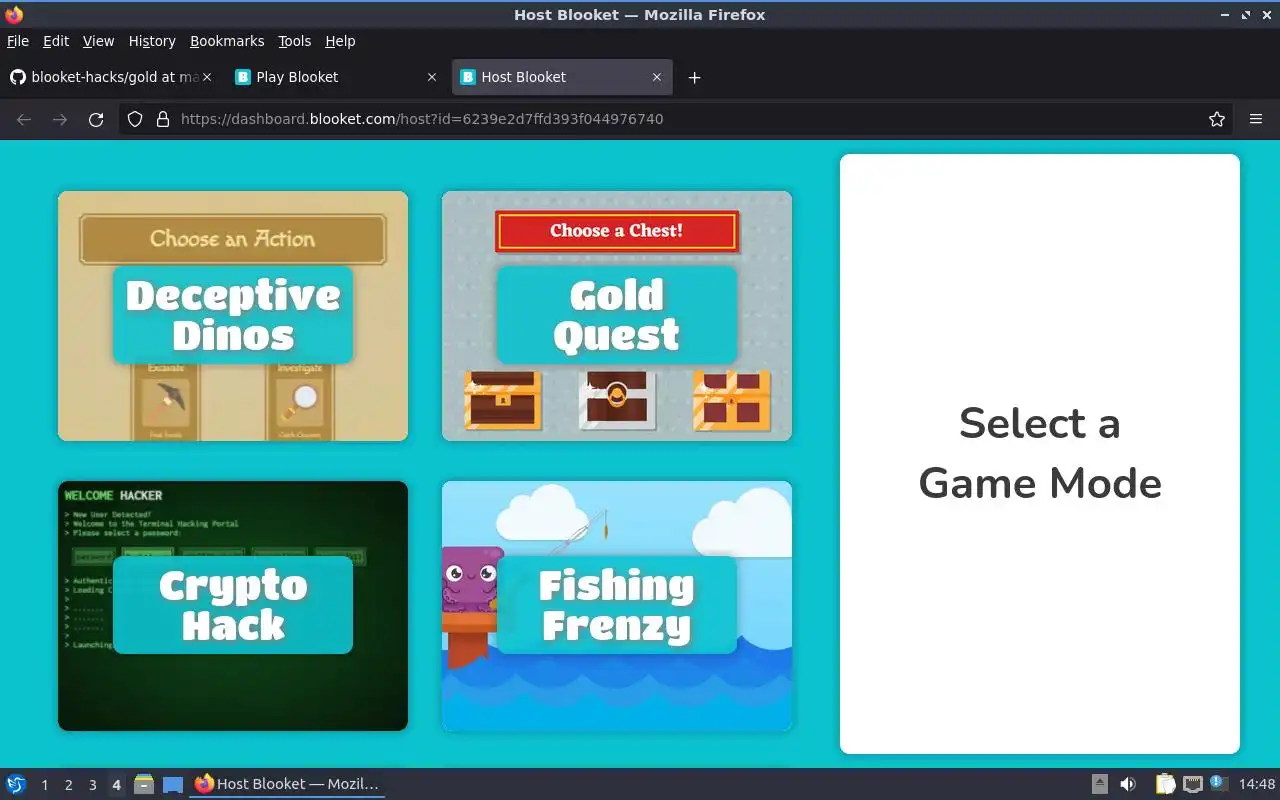This screenshot has height=800, width=1280.
Task: Switch to workspace 4
Action: [116, 785]
